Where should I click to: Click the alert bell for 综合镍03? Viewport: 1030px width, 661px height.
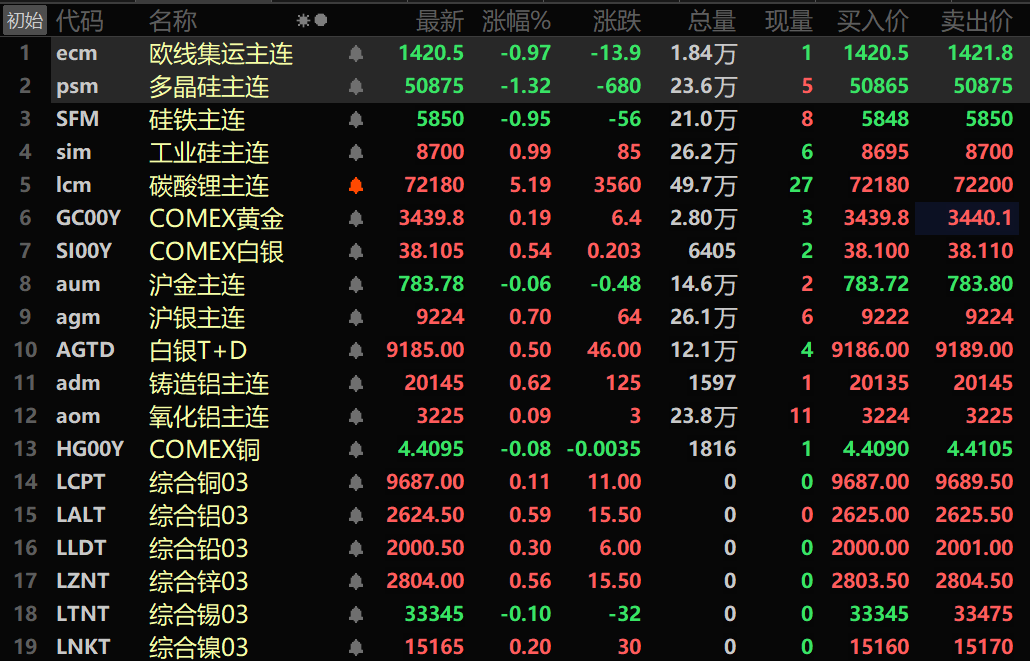pyautogui.click(x=356, y=648)
